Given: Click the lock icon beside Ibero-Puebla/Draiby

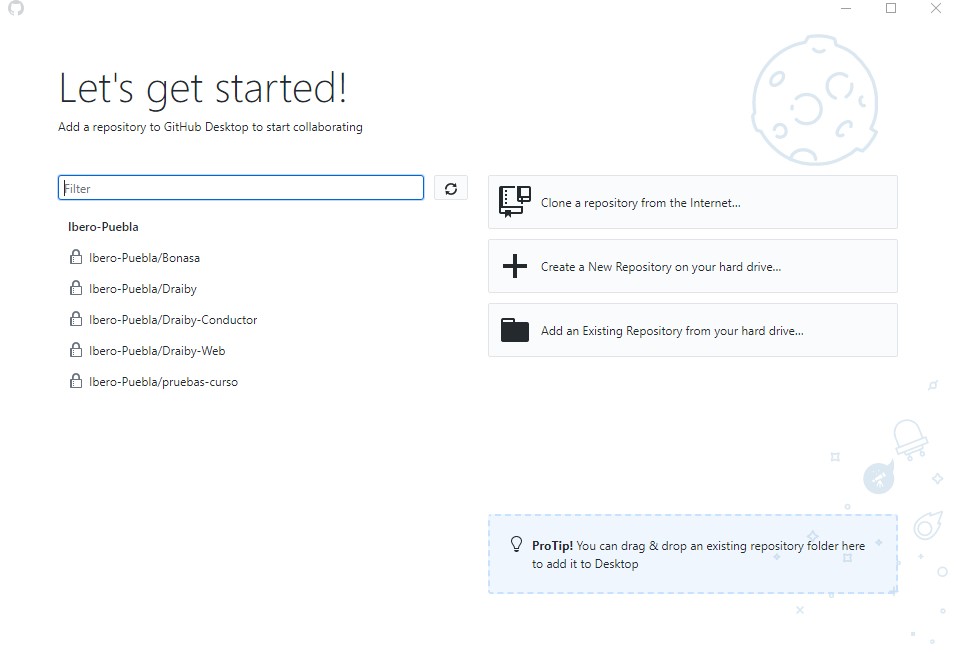Looking at the screenshot, I should point(76,288).
